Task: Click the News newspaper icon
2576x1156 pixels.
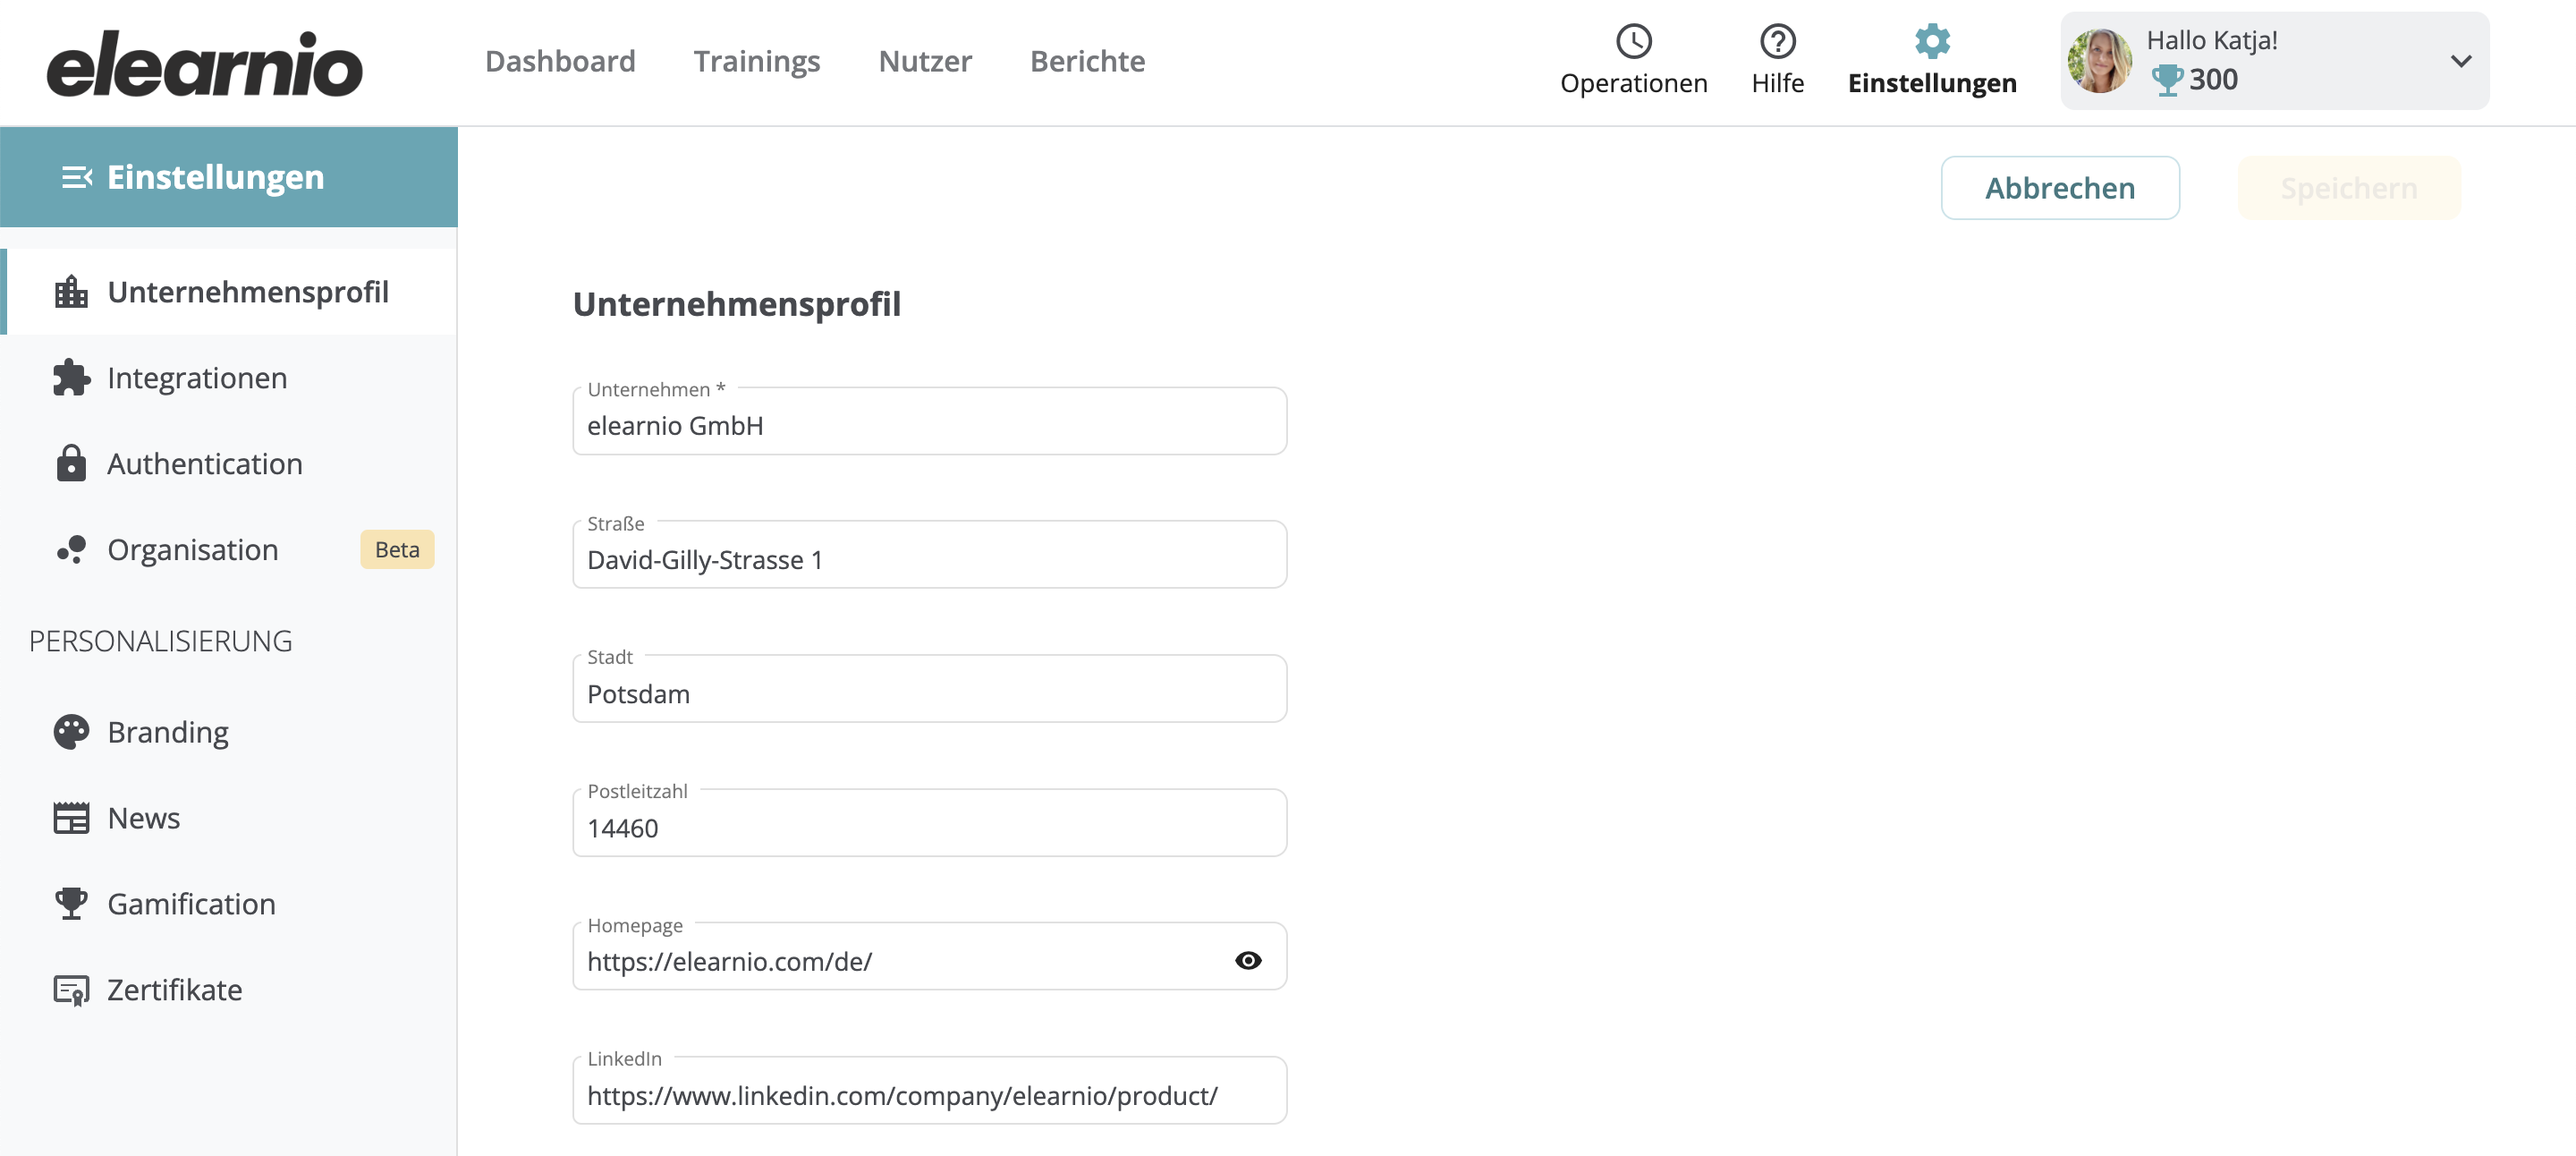Action: click(71, 818)
